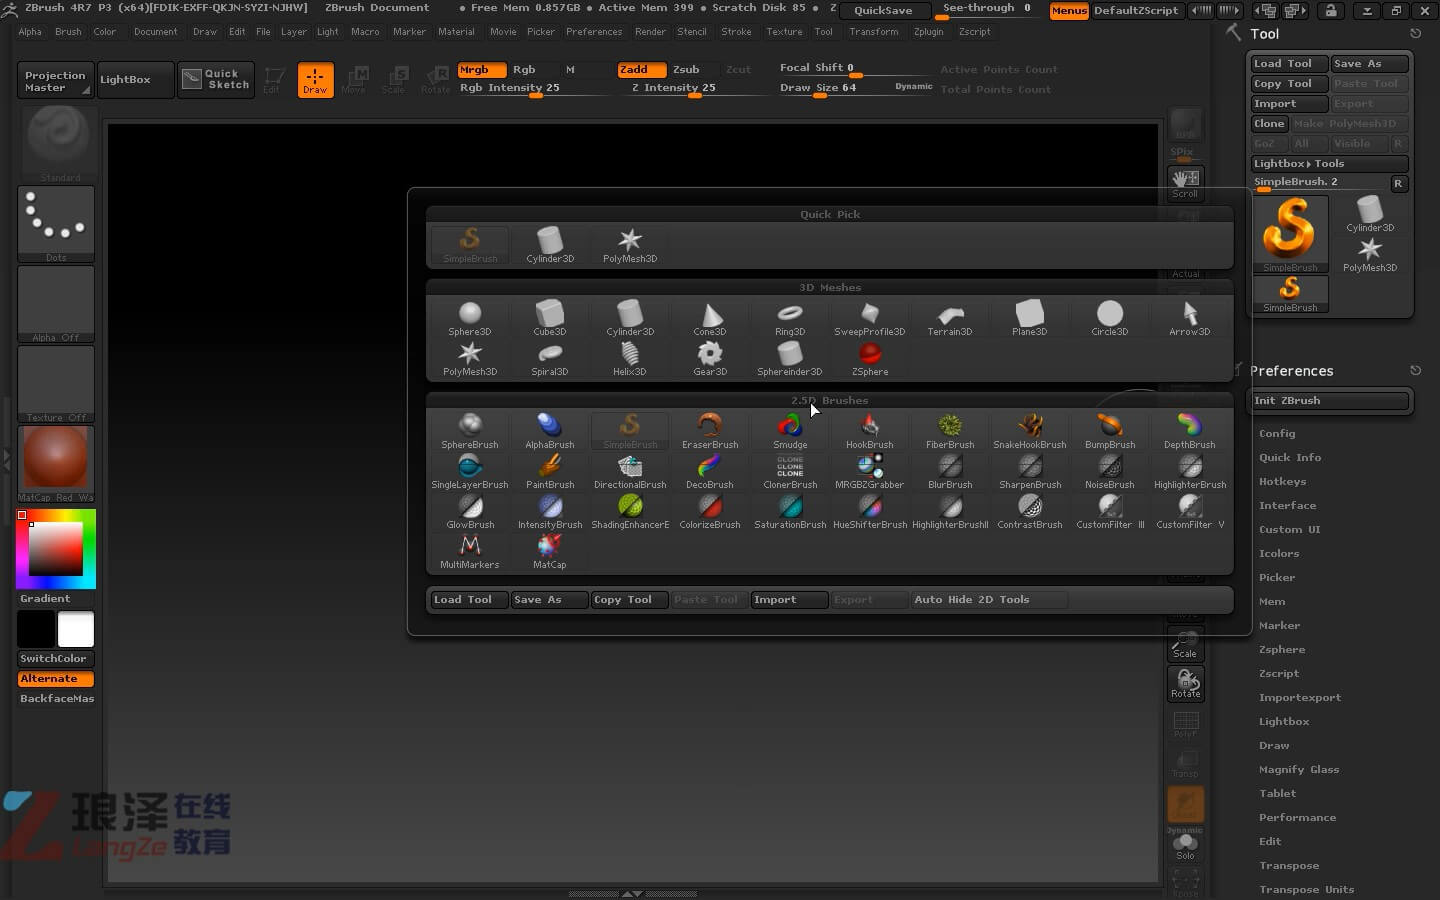
Task: Open the Zplugin menu
Action: click(928, 32)
